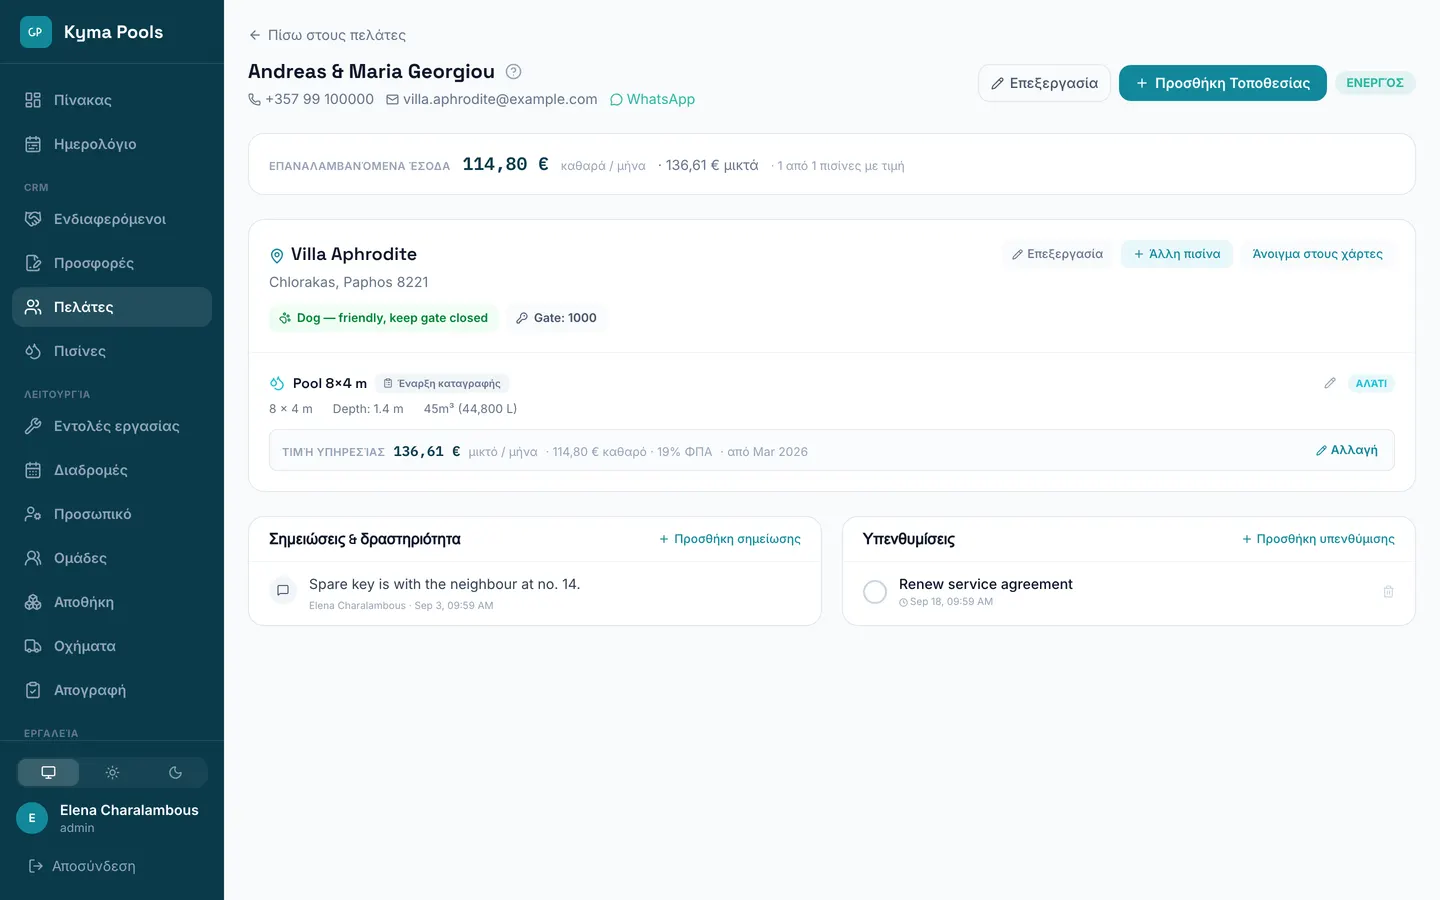Image resolution: width=1440 pixels, height=900 pixels.
Task: Delete the Renew service agreement reminder
Action: pos(1388,592)
